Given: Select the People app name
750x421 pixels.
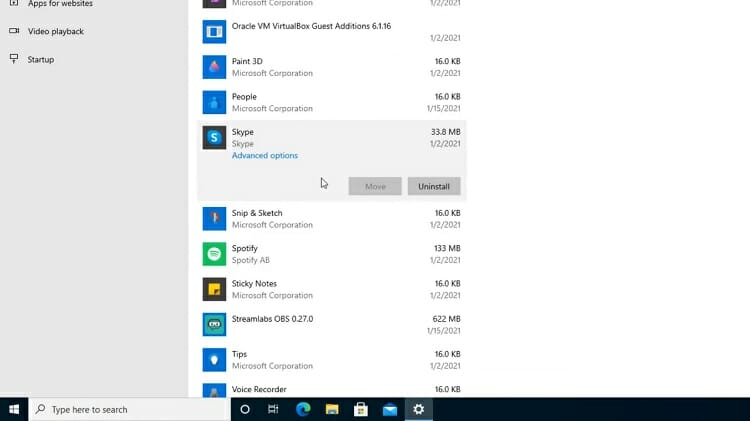Looking at the screenshot, I should 244,97.
